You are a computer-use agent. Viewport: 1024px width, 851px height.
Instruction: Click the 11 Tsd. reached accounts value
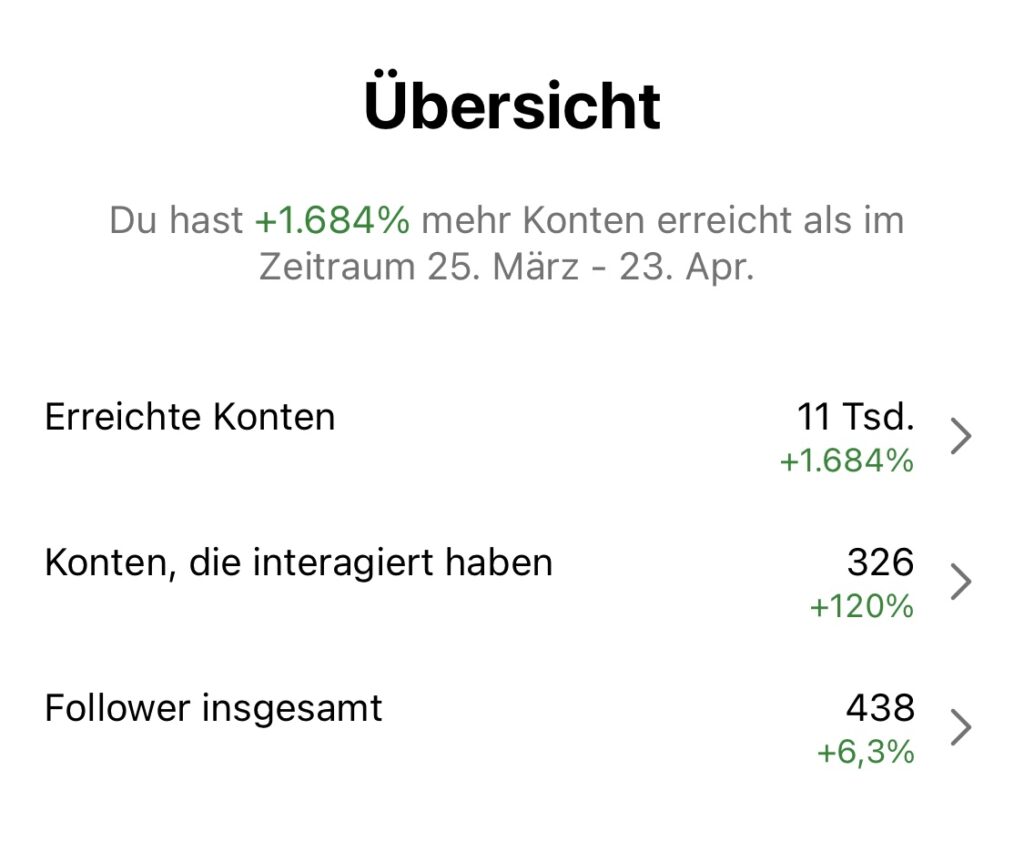pos(856,417)
